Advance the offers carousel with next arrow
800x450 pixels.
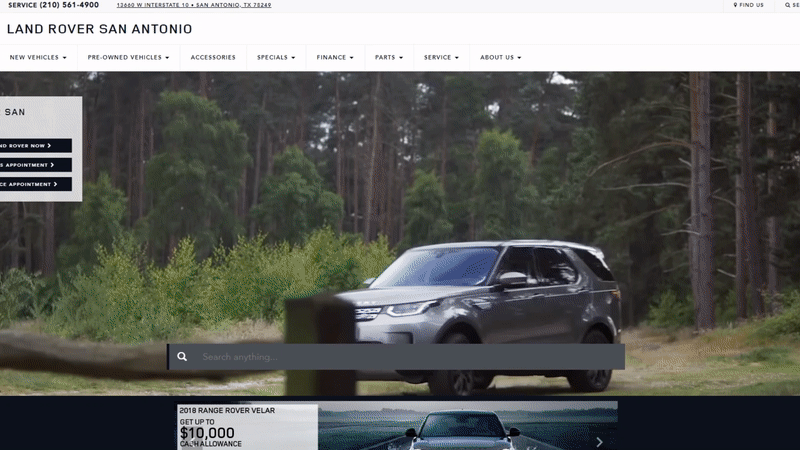tap(599, 442)
